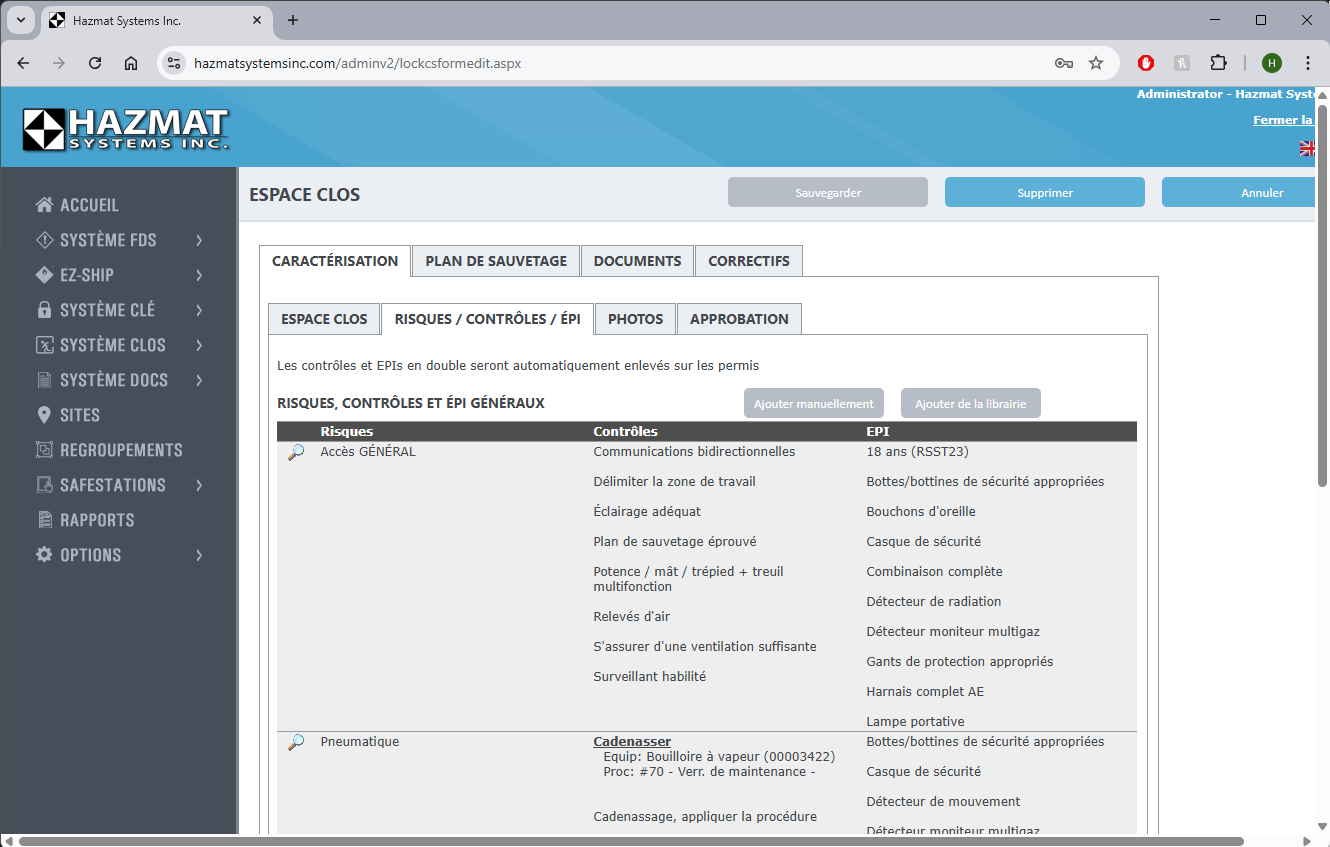
Task: Open the underlined Cadenasser link
Action: pyautogui.click(x=632, y=742)
